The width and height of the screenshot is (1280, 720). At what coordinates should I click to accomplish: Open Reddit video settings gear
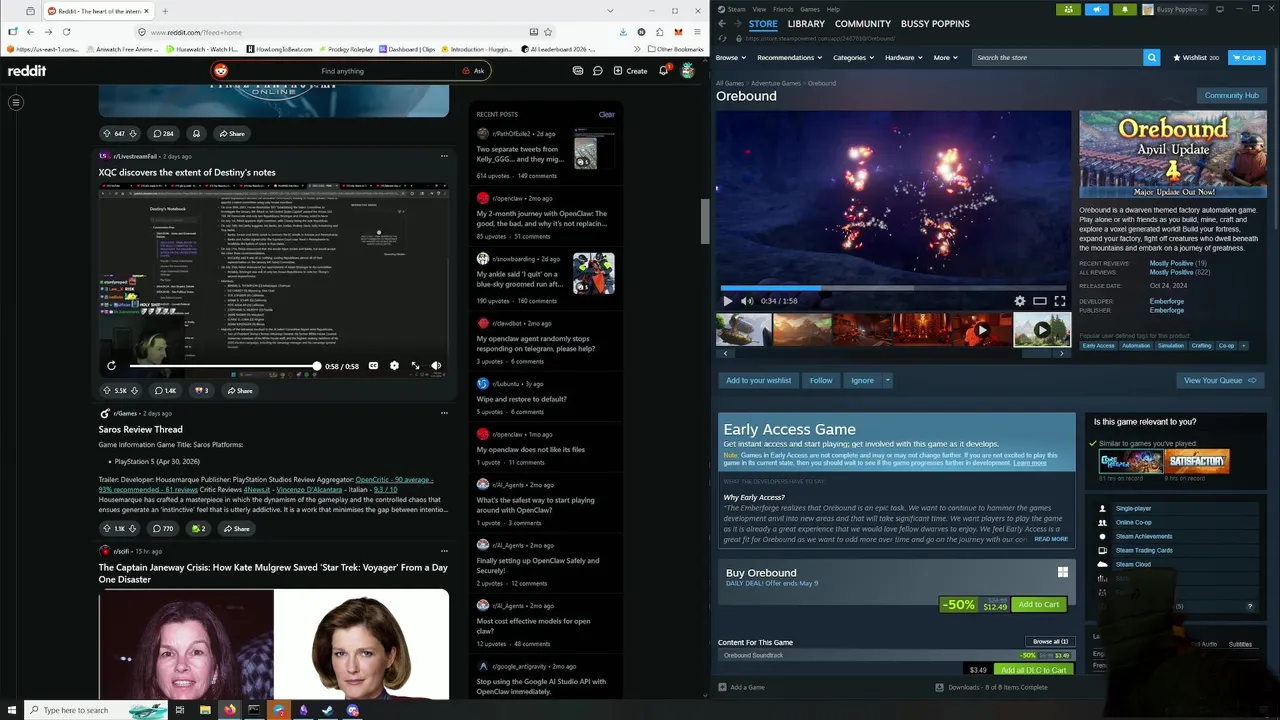[394, 366]
